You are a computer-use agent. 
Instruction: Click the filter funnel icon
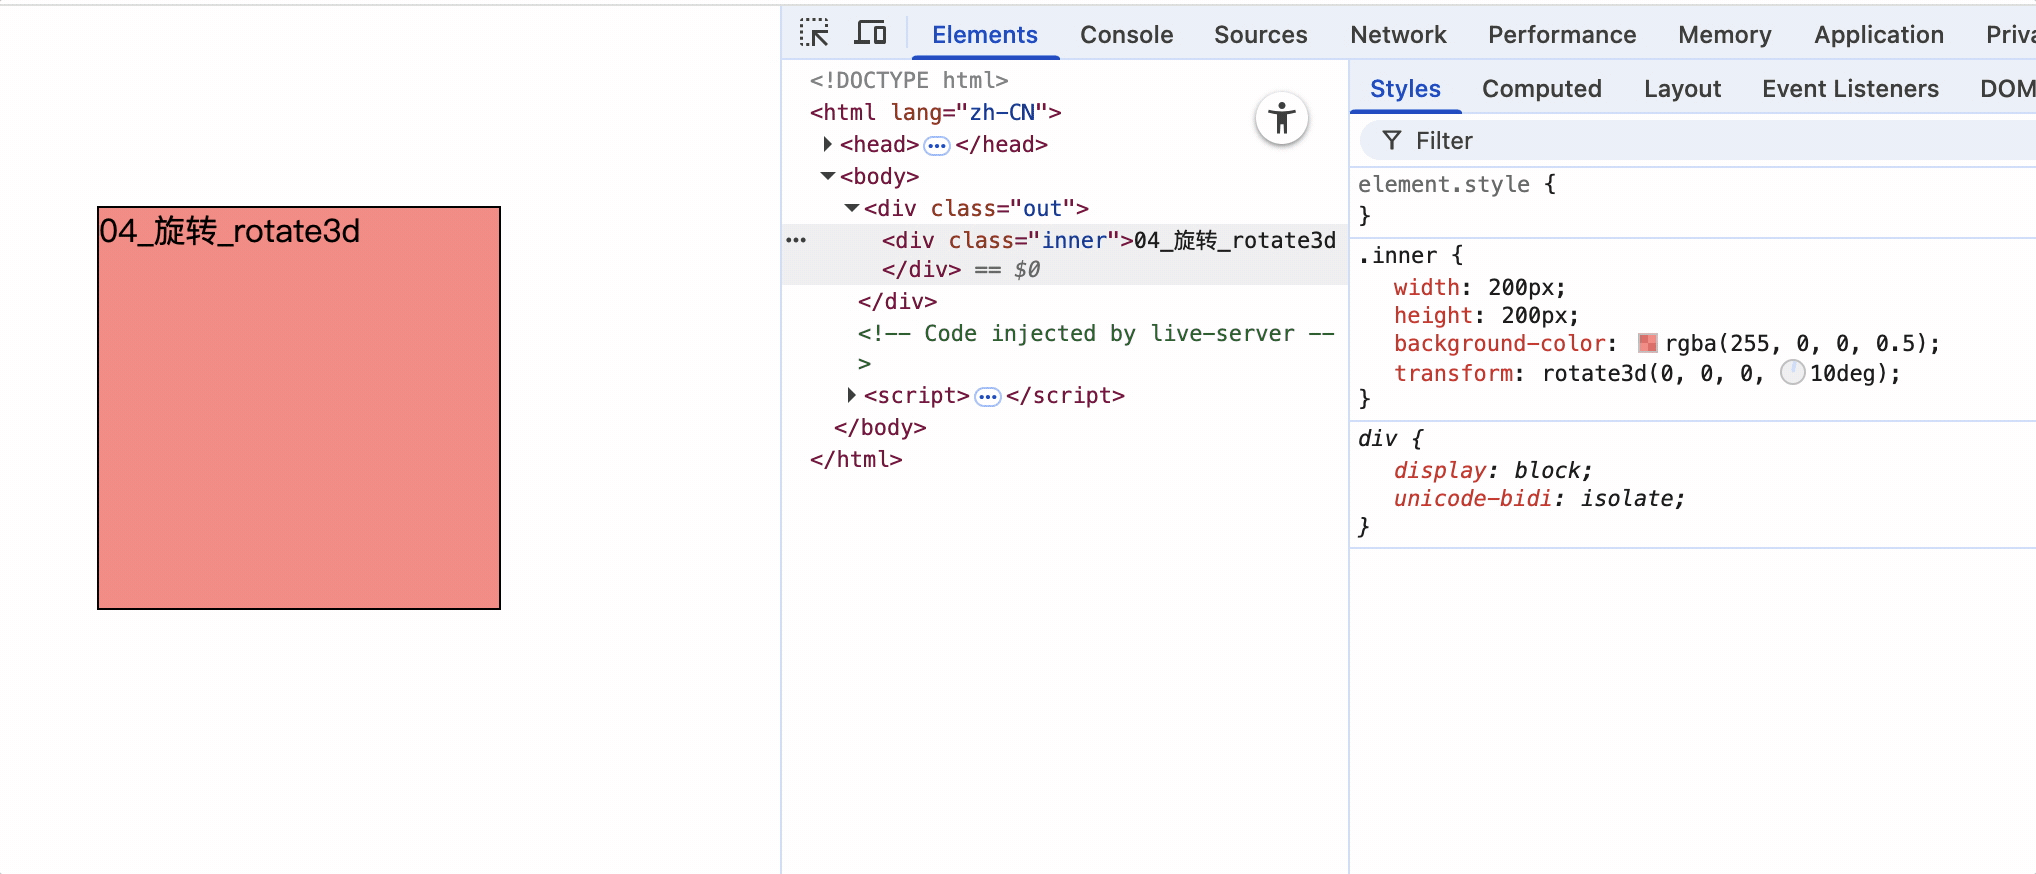(x=1391, y=141)
